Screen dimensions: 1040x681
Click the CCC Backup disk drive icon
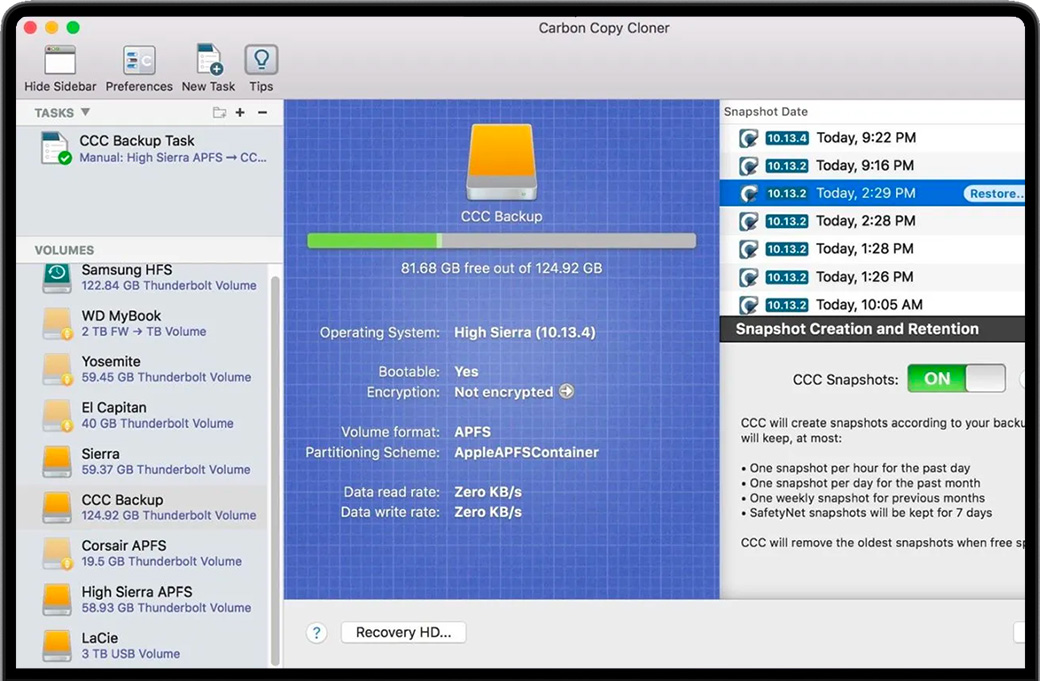[501, 161]
